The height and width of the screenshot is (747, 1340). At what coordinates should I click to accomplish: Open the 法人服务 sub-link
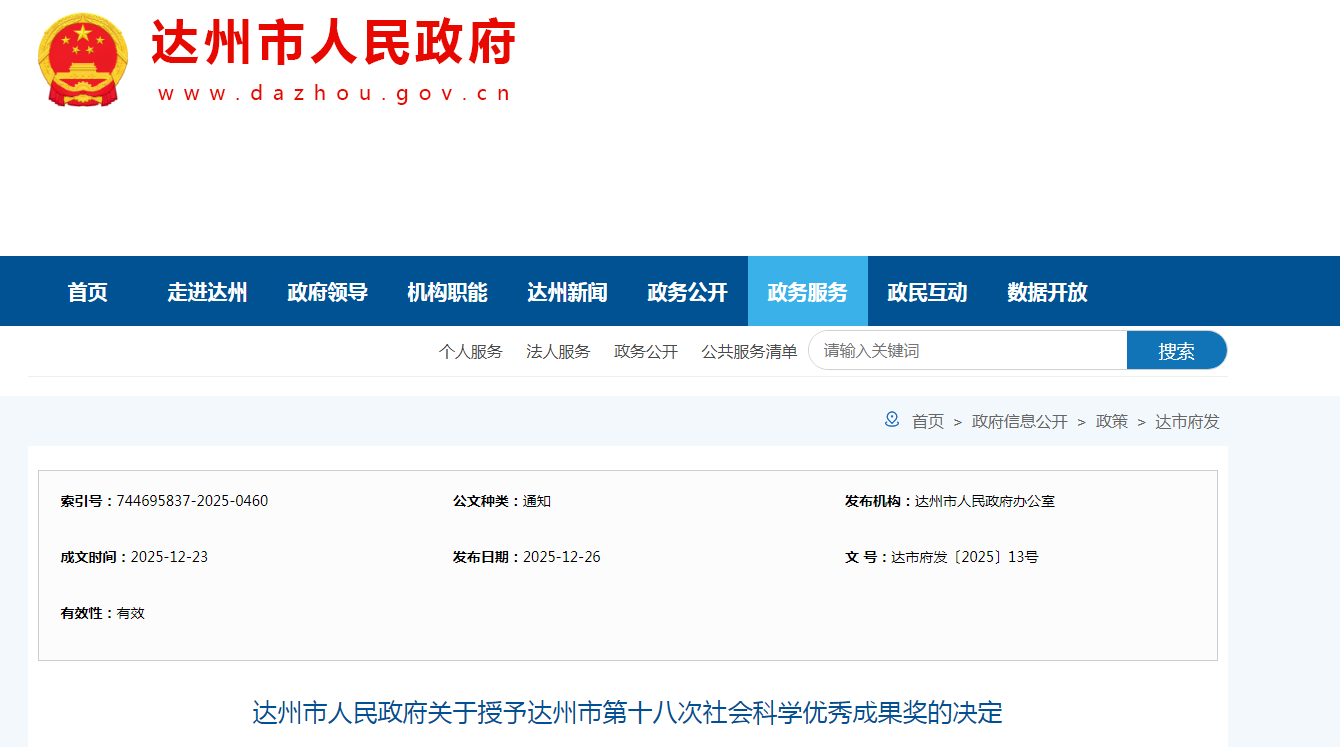(x=558, y=352)
